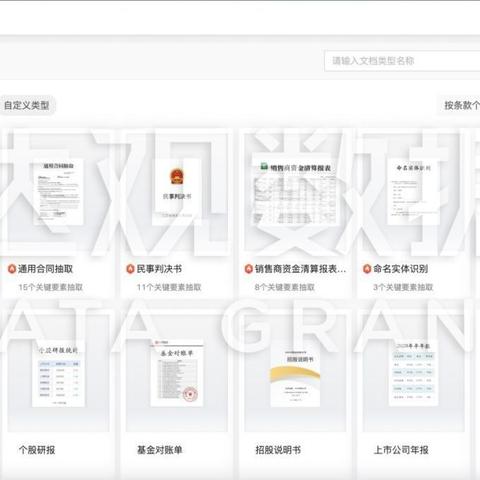Viewport: 480px width, 480px height.
Task: Click the 通用合同抽取 title
Action: click(45, 269)
